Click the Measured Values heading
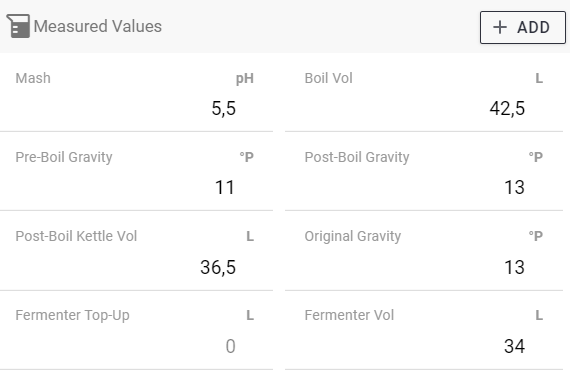This screenshot has height=388, width=570. click(97, 26)
